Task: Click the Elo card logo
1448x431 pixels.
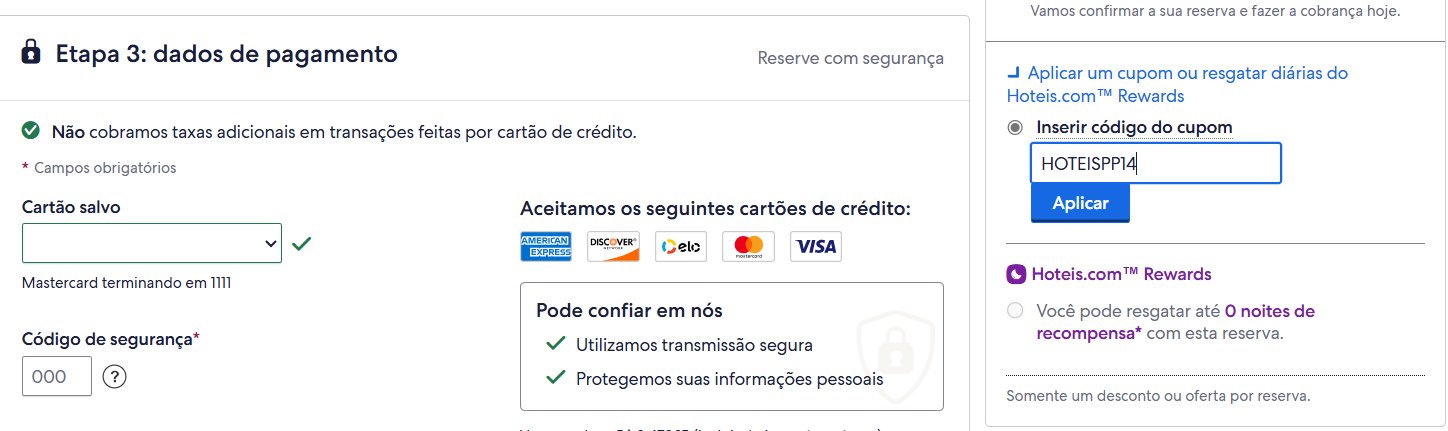Action: click(681, 246)
